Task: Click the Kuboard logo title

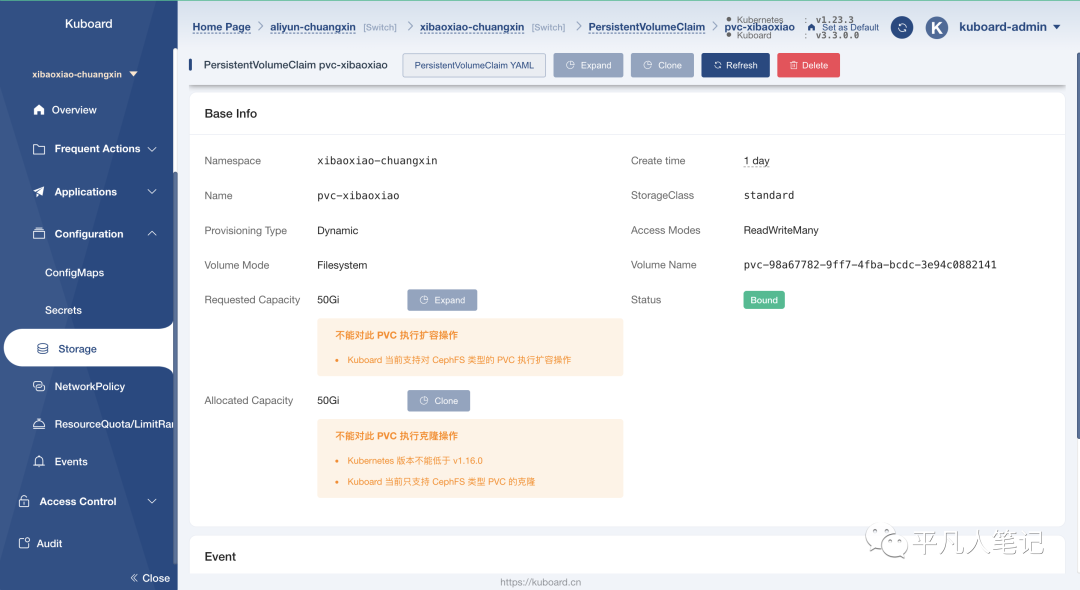Action: pos(89,23)
